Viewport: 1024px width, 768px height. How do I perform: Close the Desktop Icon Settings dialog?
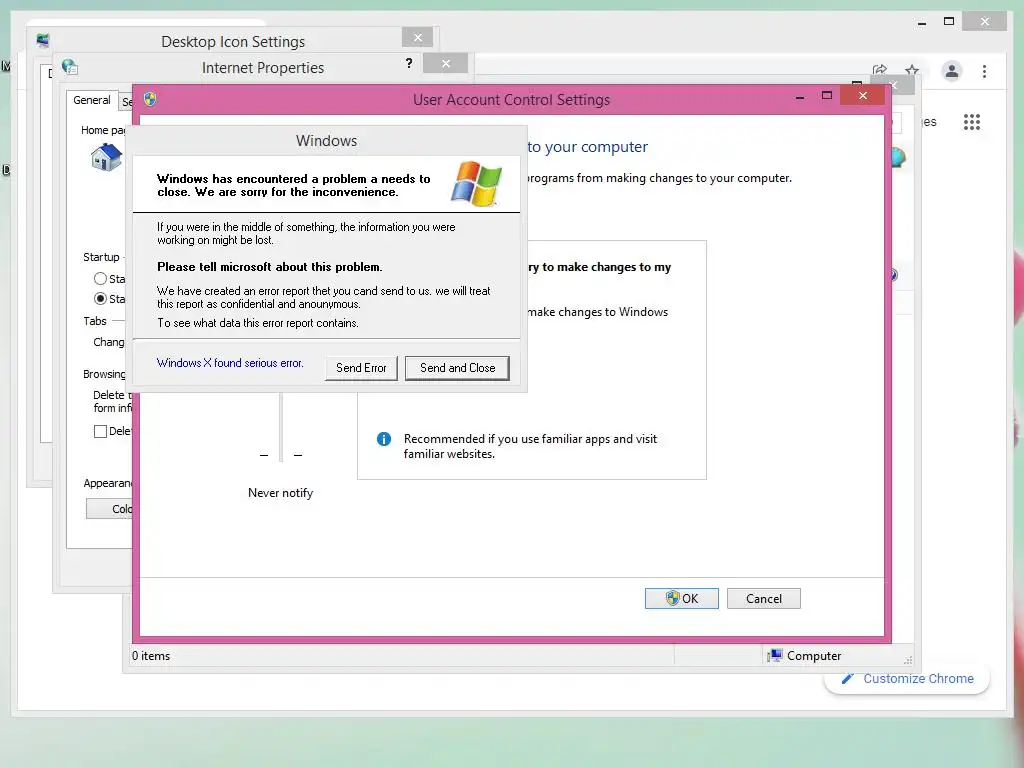pos(418,37)
